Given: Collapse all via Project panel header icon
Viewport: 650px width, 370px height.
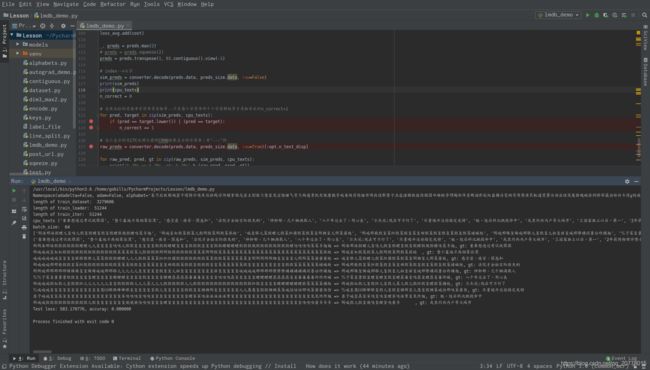Looking at the screenshot, I should pyautogui.click(x=52, y=26).
